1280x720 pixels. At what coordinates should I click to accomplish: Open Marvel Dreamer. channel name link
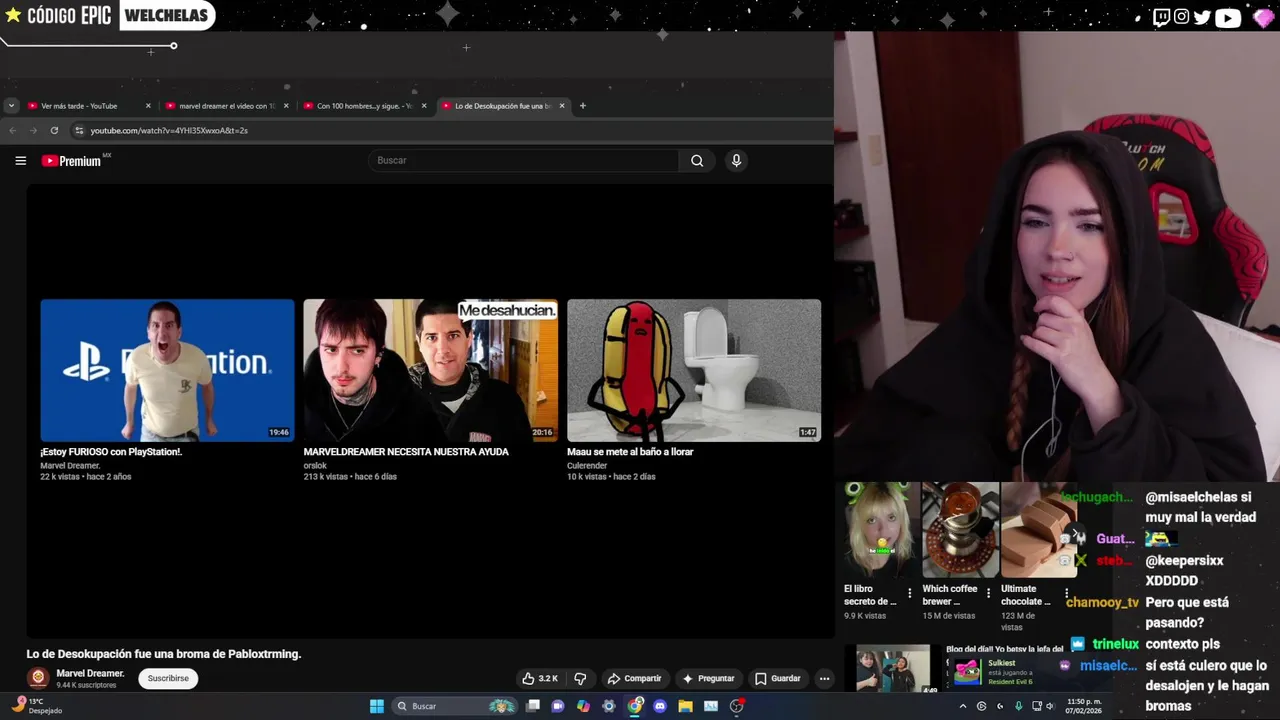tap(90, 673)
